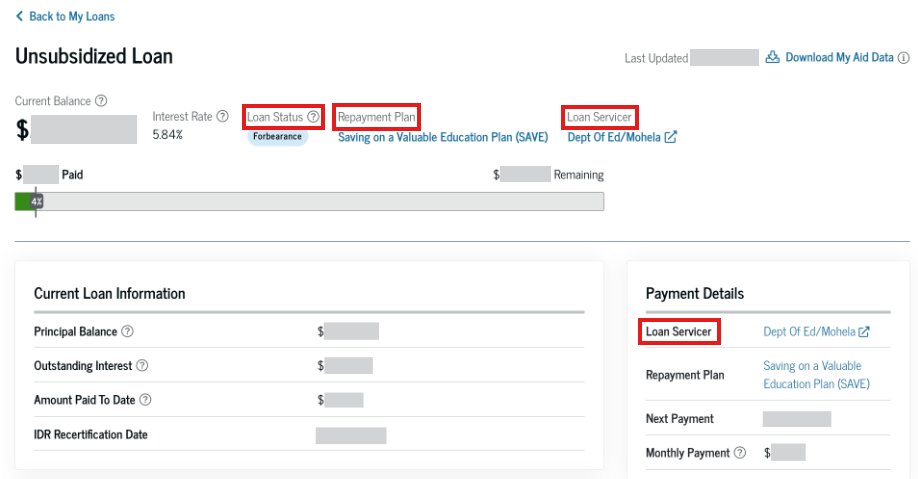Open Outstanding Interest help icon

pyautogui.click(x=142, y=365)
